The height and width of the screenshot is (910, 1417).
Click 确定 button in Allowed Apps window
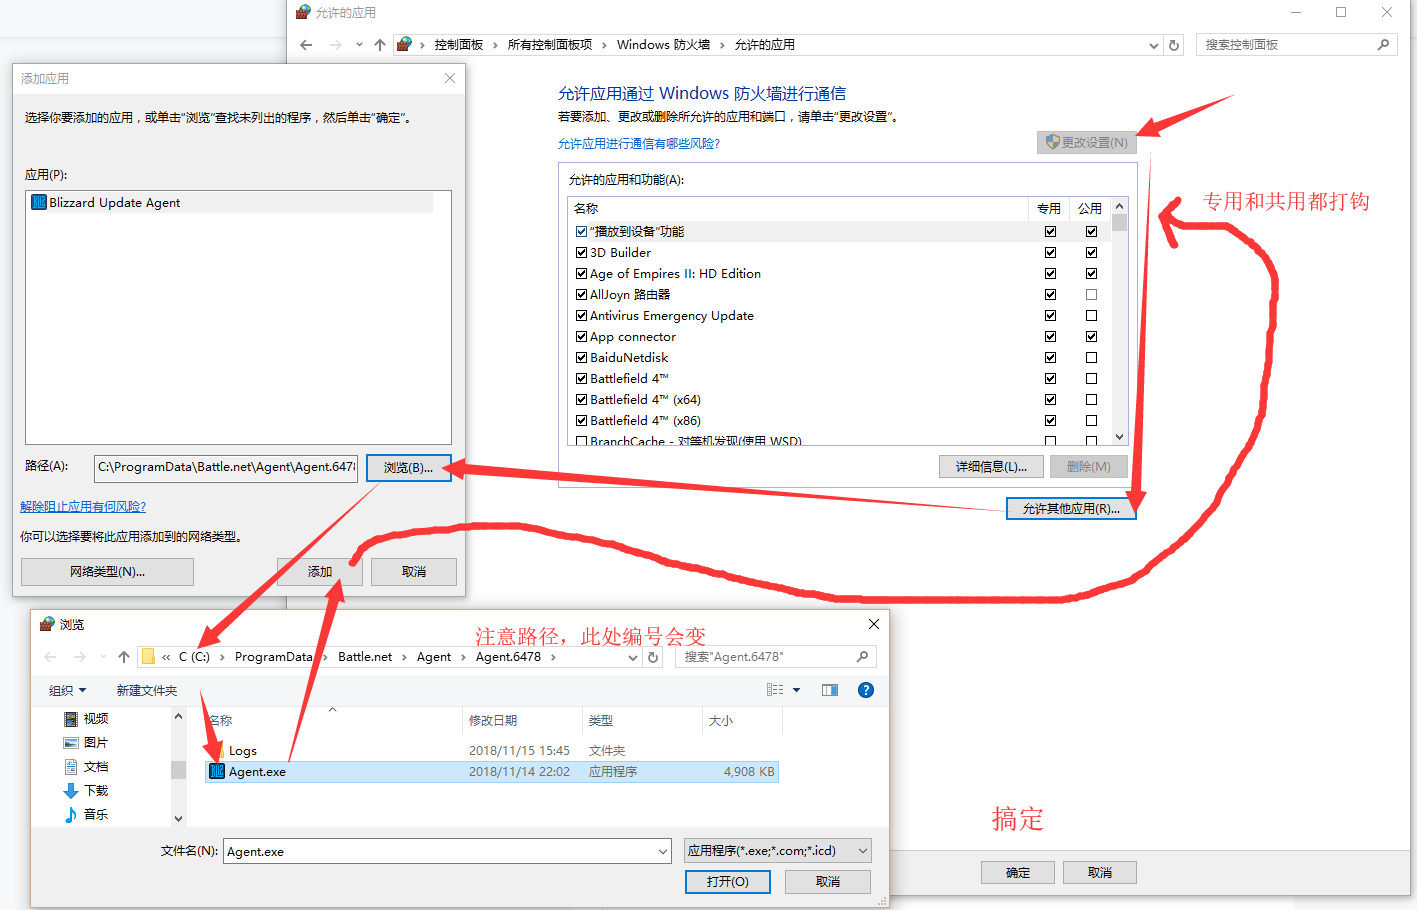coord(1018,873)
